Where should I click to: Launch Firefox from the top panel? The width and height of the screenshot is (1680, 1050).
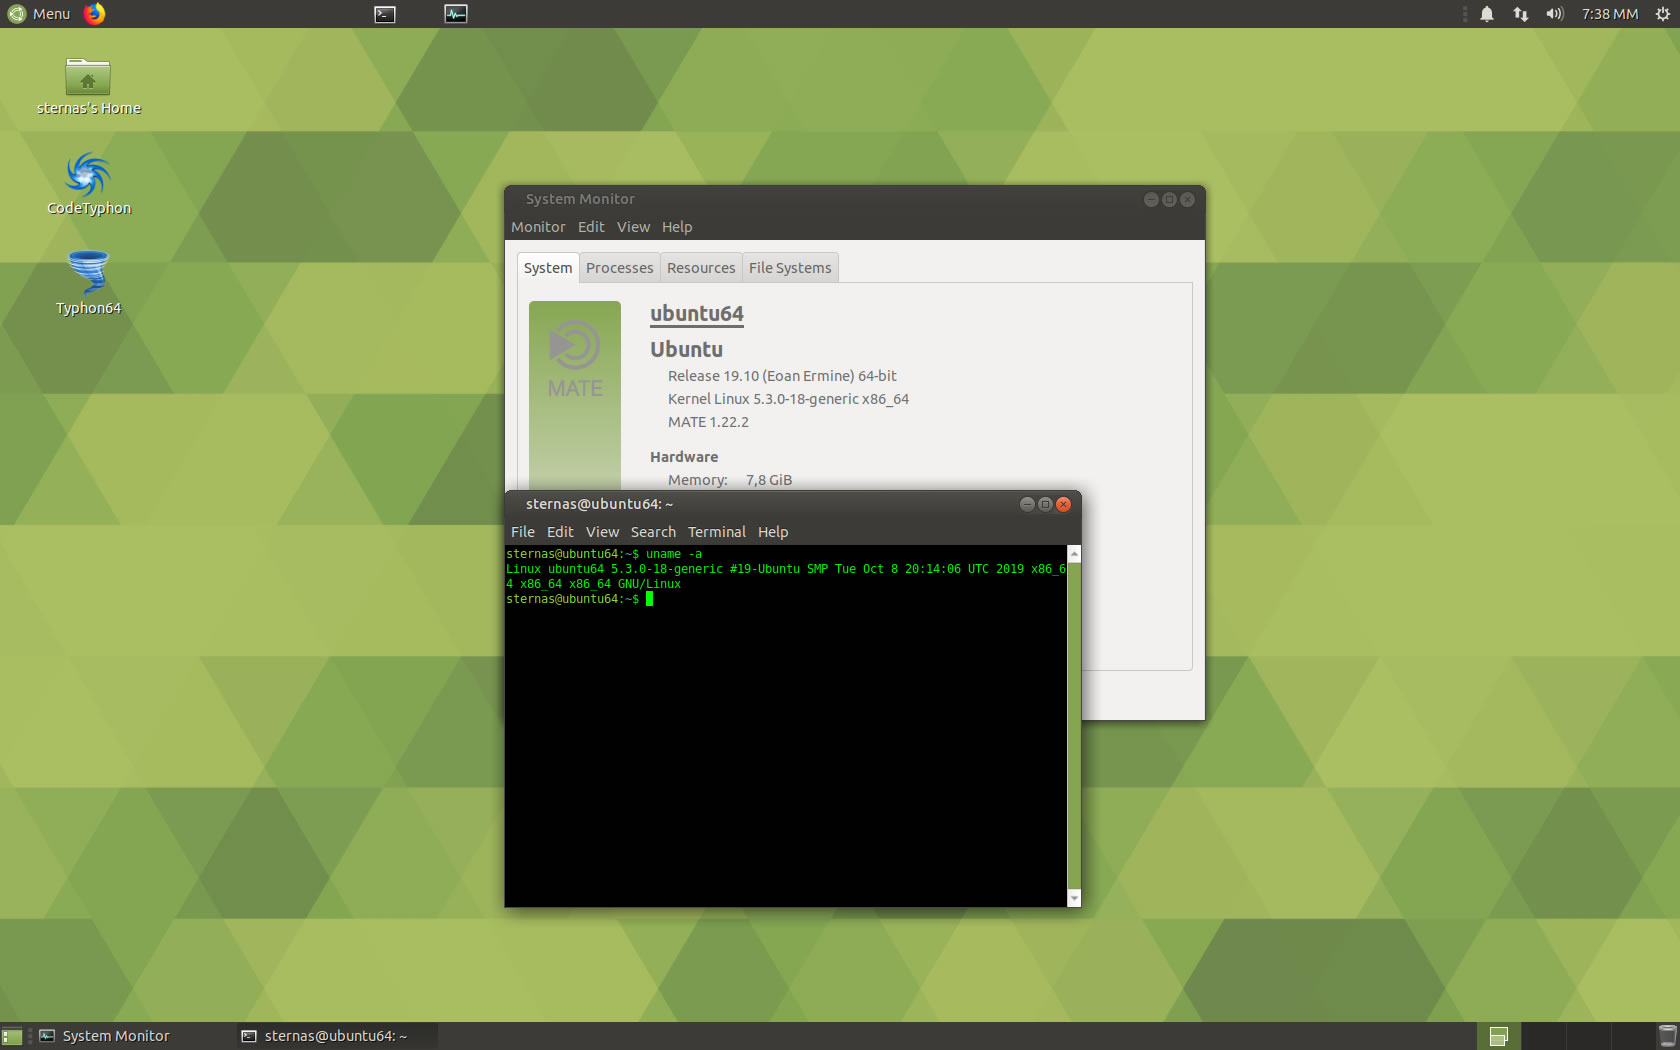coord(95,14)
